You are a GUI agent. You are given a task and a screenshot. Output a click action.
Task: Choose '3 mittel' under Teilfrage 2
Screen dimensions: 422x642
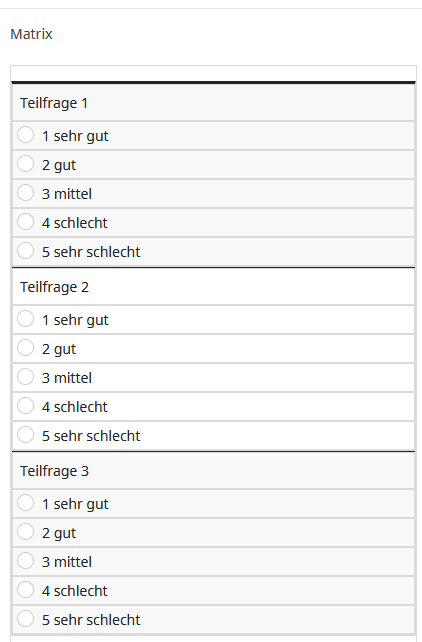pyautogui.click(x=25, y=377)
